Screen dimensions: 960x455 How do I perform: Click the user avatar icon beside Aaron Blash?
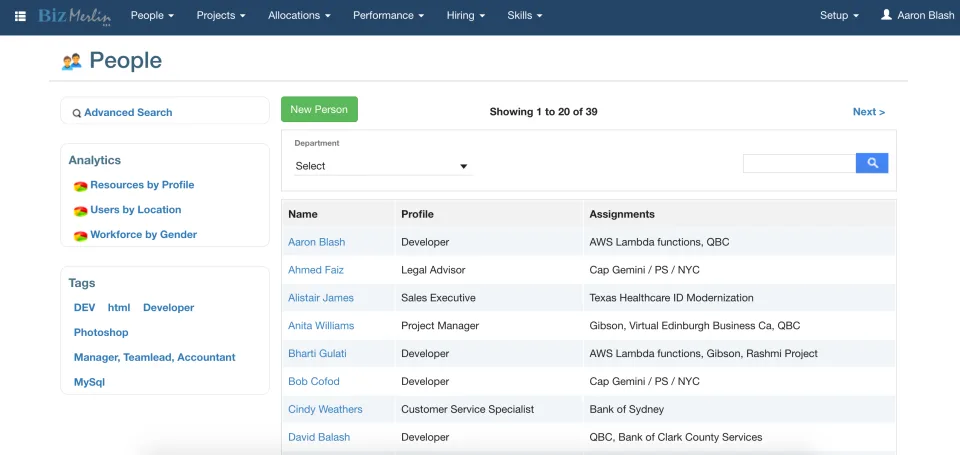pyautogui.click(x=886, y=15)
